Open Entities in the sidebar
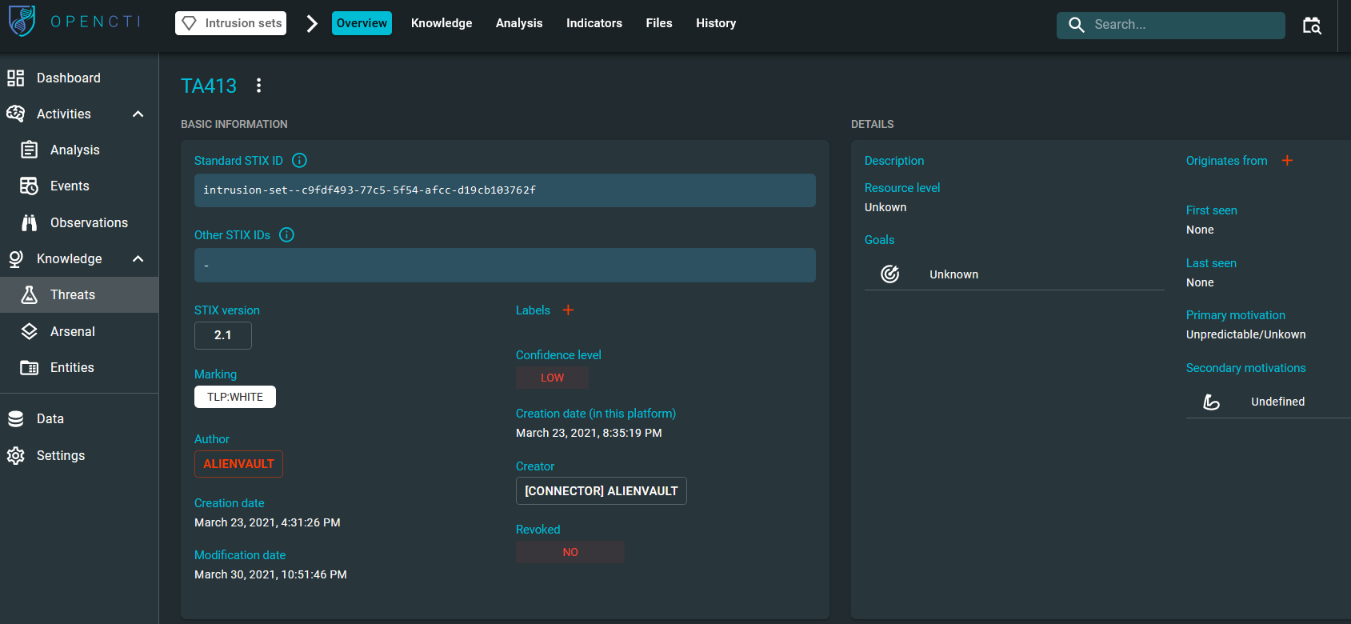 point(79,368)
